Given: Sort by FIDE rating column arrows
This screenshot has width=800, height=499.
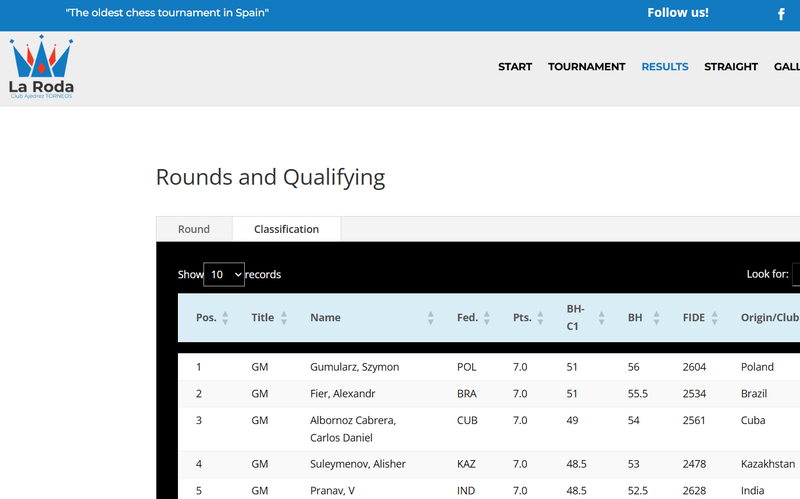Looking at the screenshot, I should (x=715, y=318).
